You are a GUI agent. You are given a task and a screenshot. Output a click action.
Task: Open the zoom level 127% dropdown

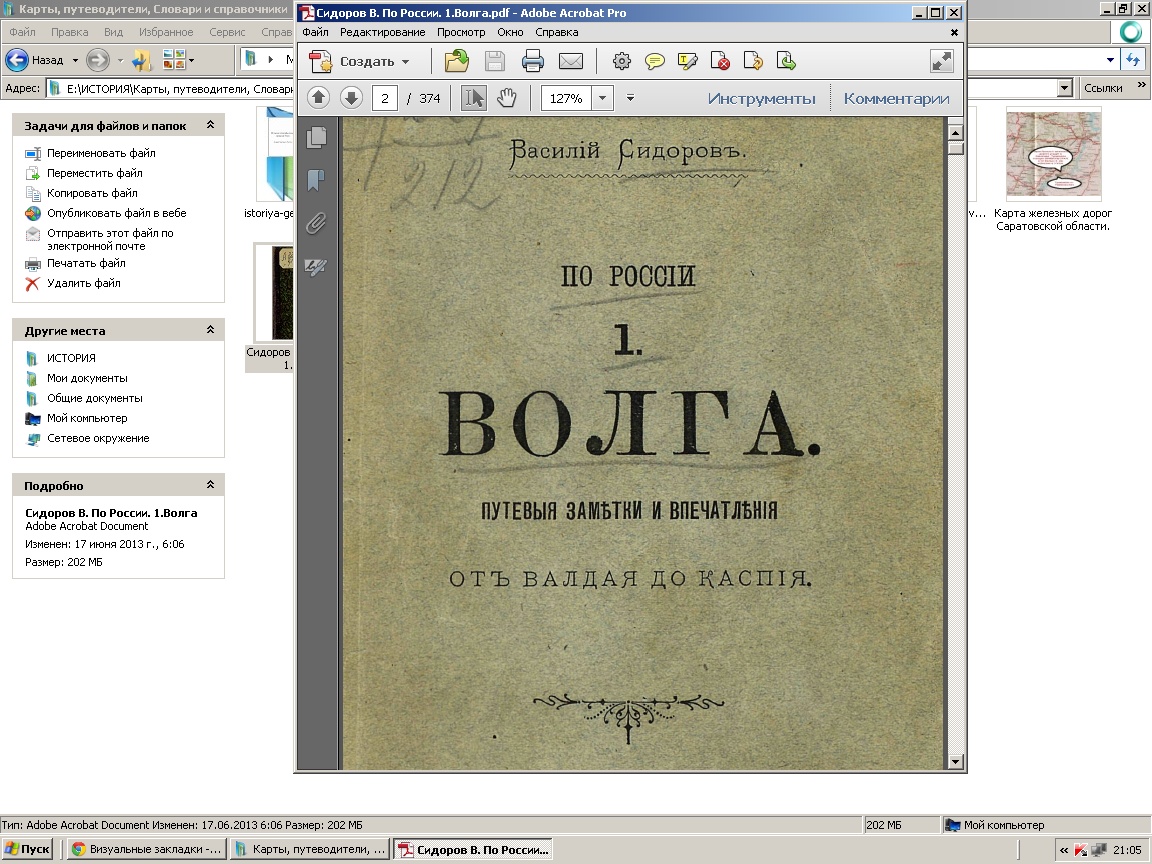point(603,98)
